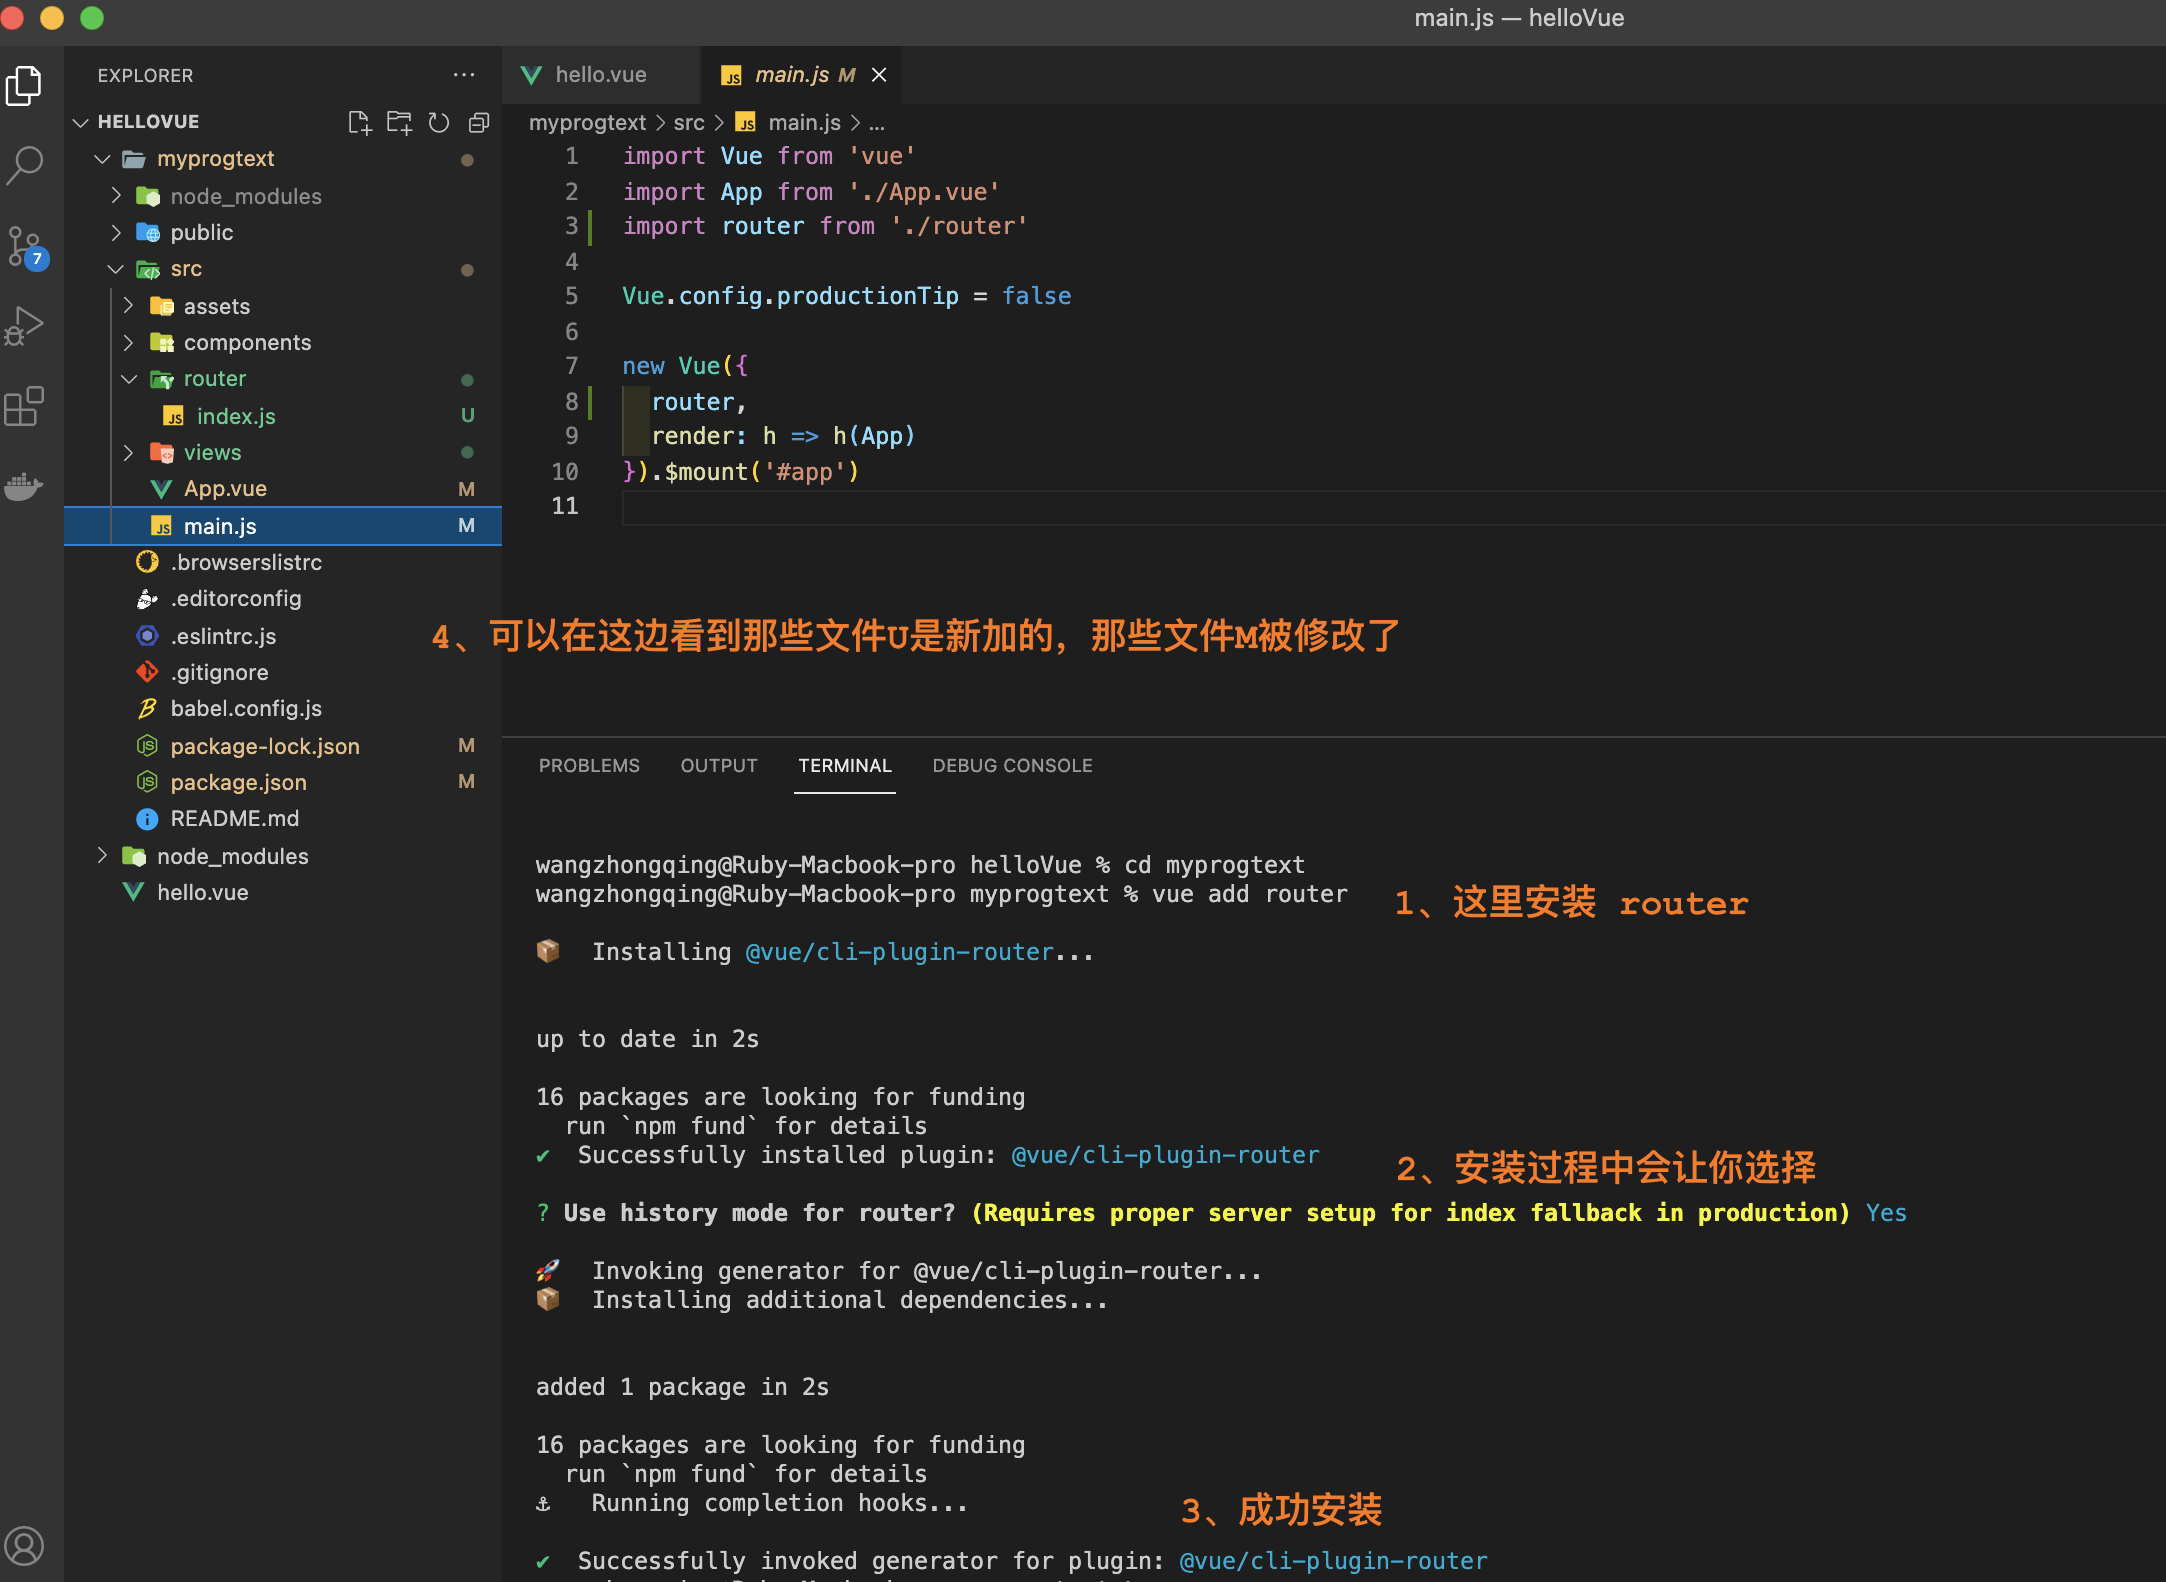Open the Accounts icon in activity bar

tap(25, 1546)
